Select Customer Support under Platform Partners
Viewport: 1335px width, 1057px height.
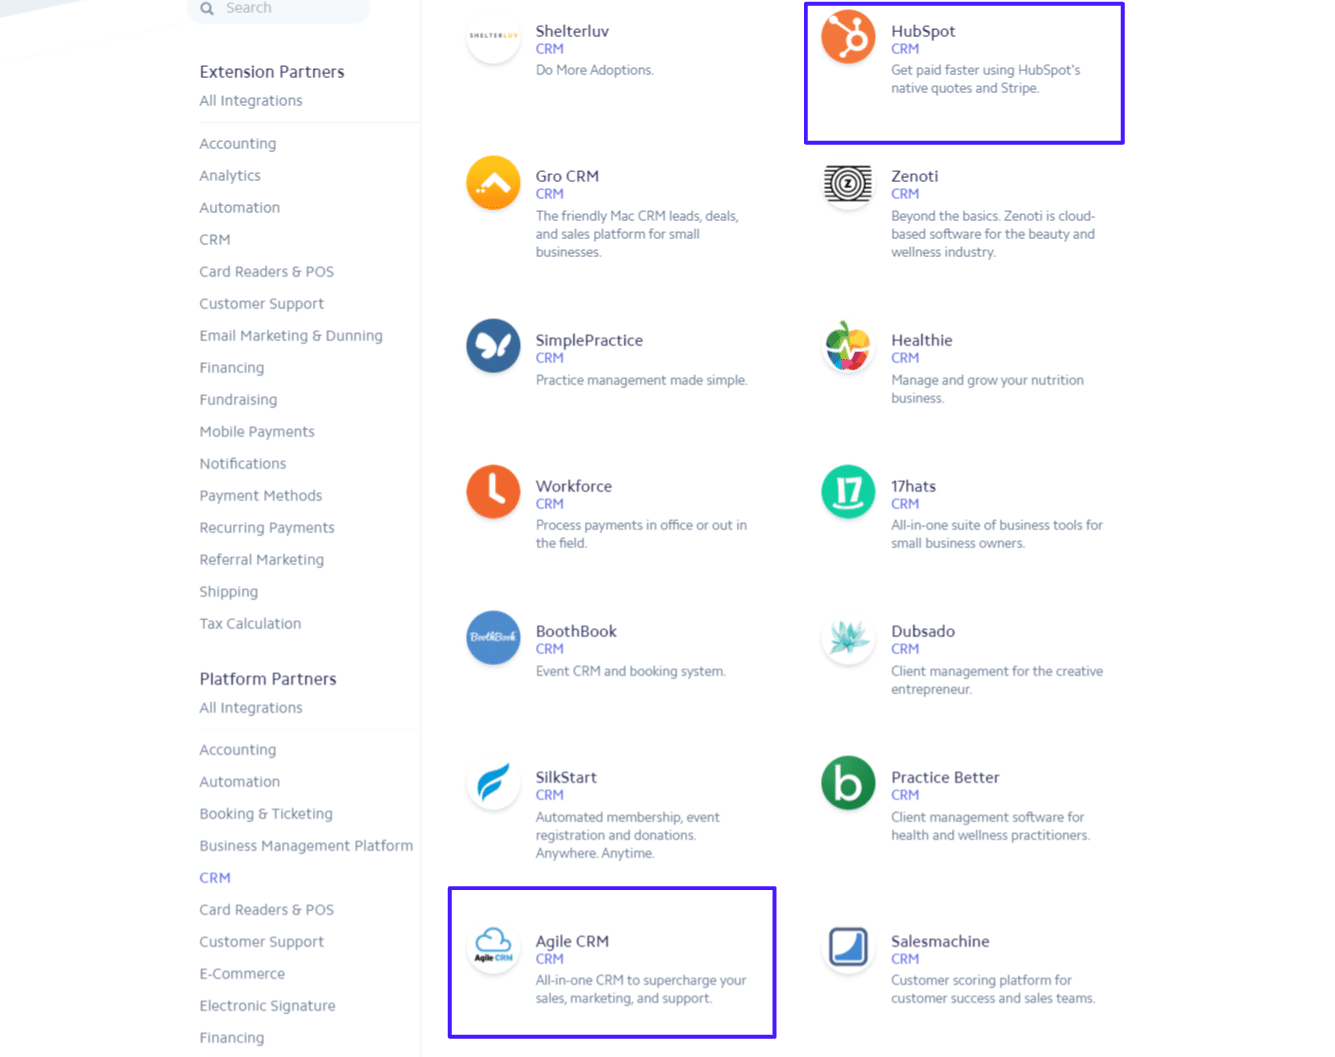262,942
